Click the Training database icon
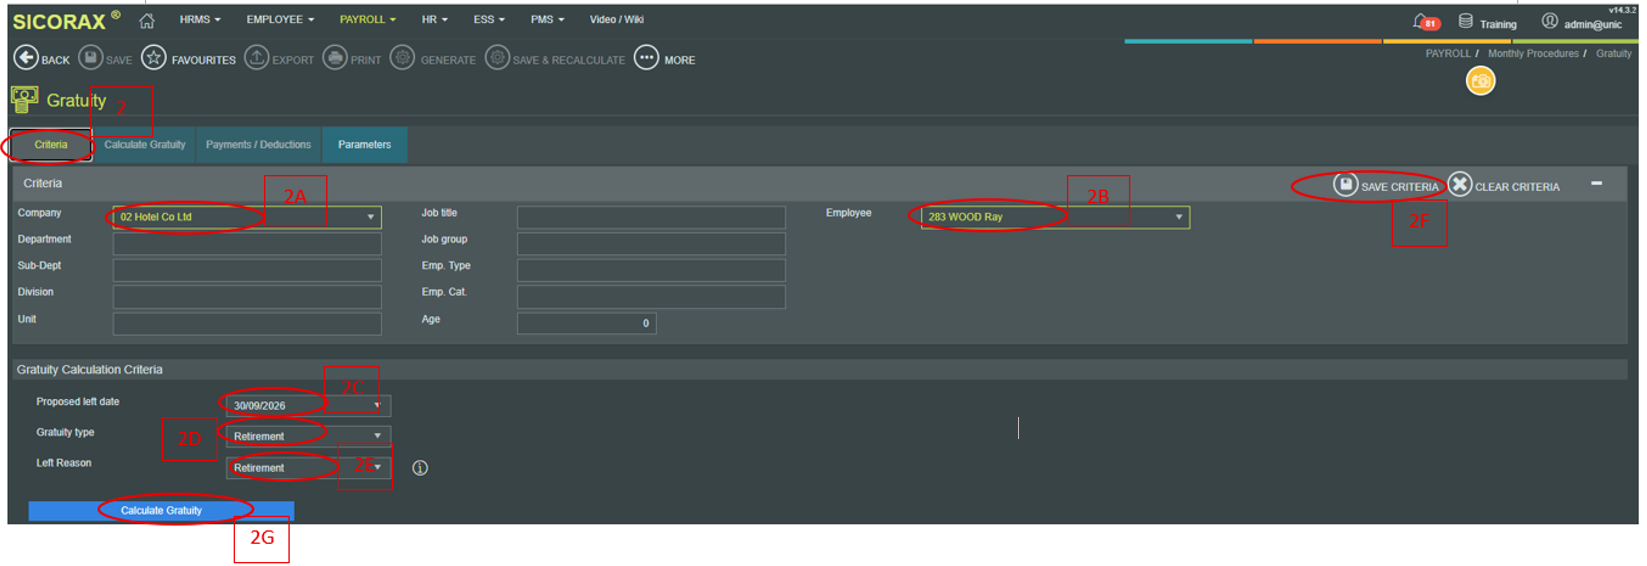The height and width of the screenshot is (566, 1647). click(1465, 21)
